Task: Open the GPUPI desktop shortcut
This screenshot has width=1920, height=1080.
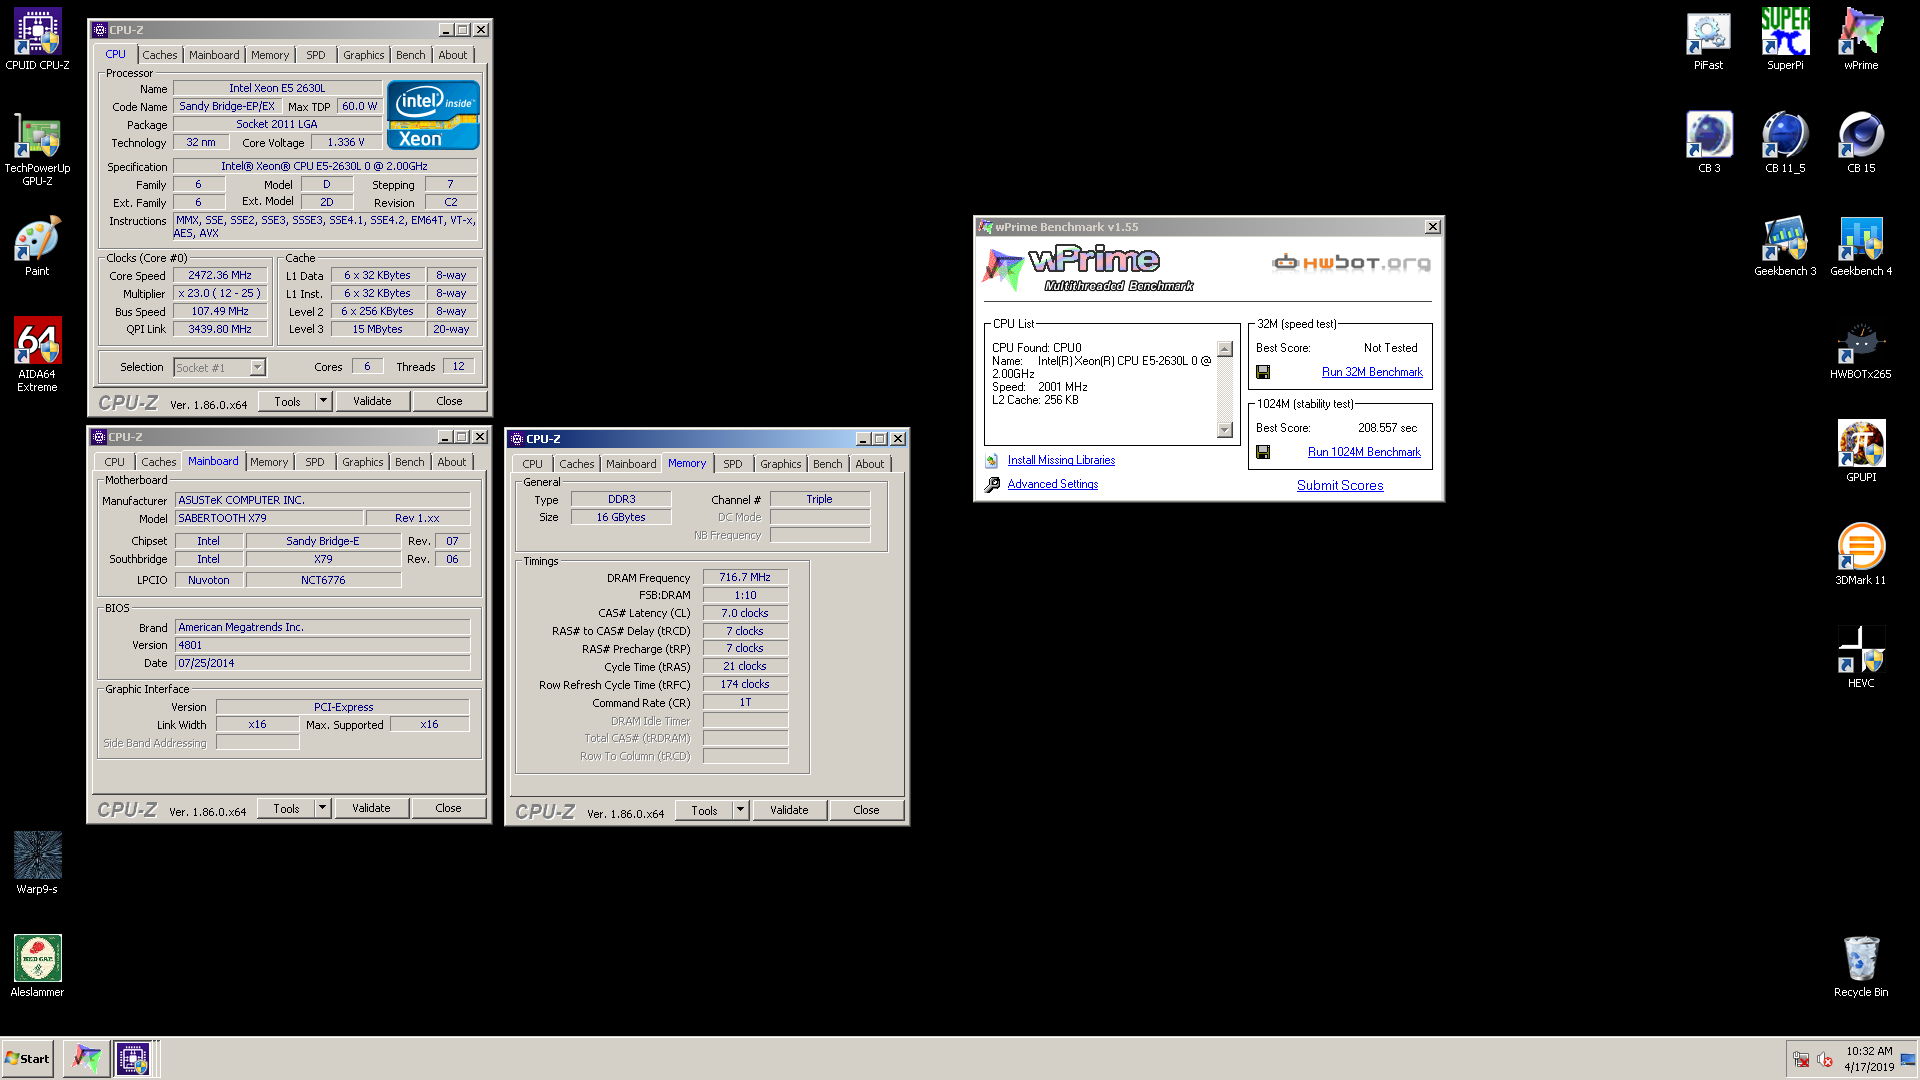Action: coord(1861,451)
